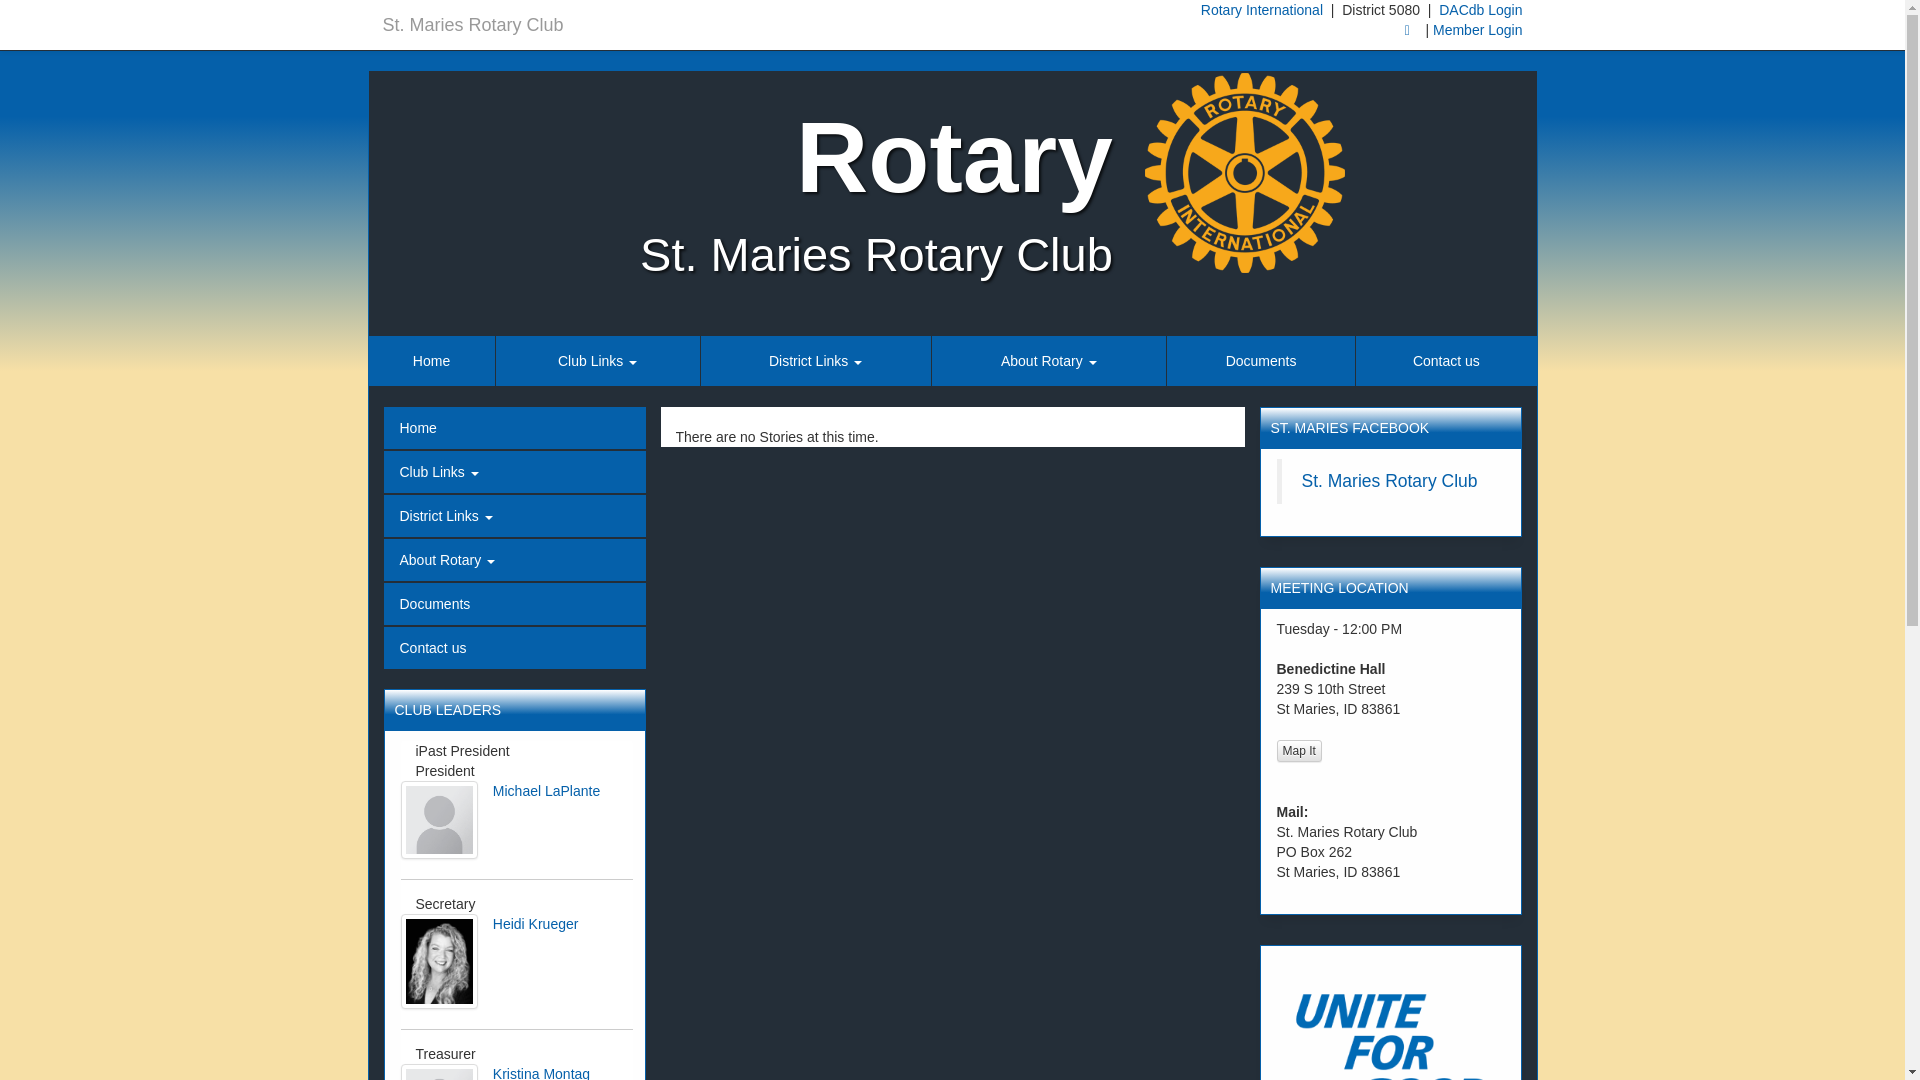Click the 'Tuesday - 12:00 PM' meeting time

pos(1338,629)
